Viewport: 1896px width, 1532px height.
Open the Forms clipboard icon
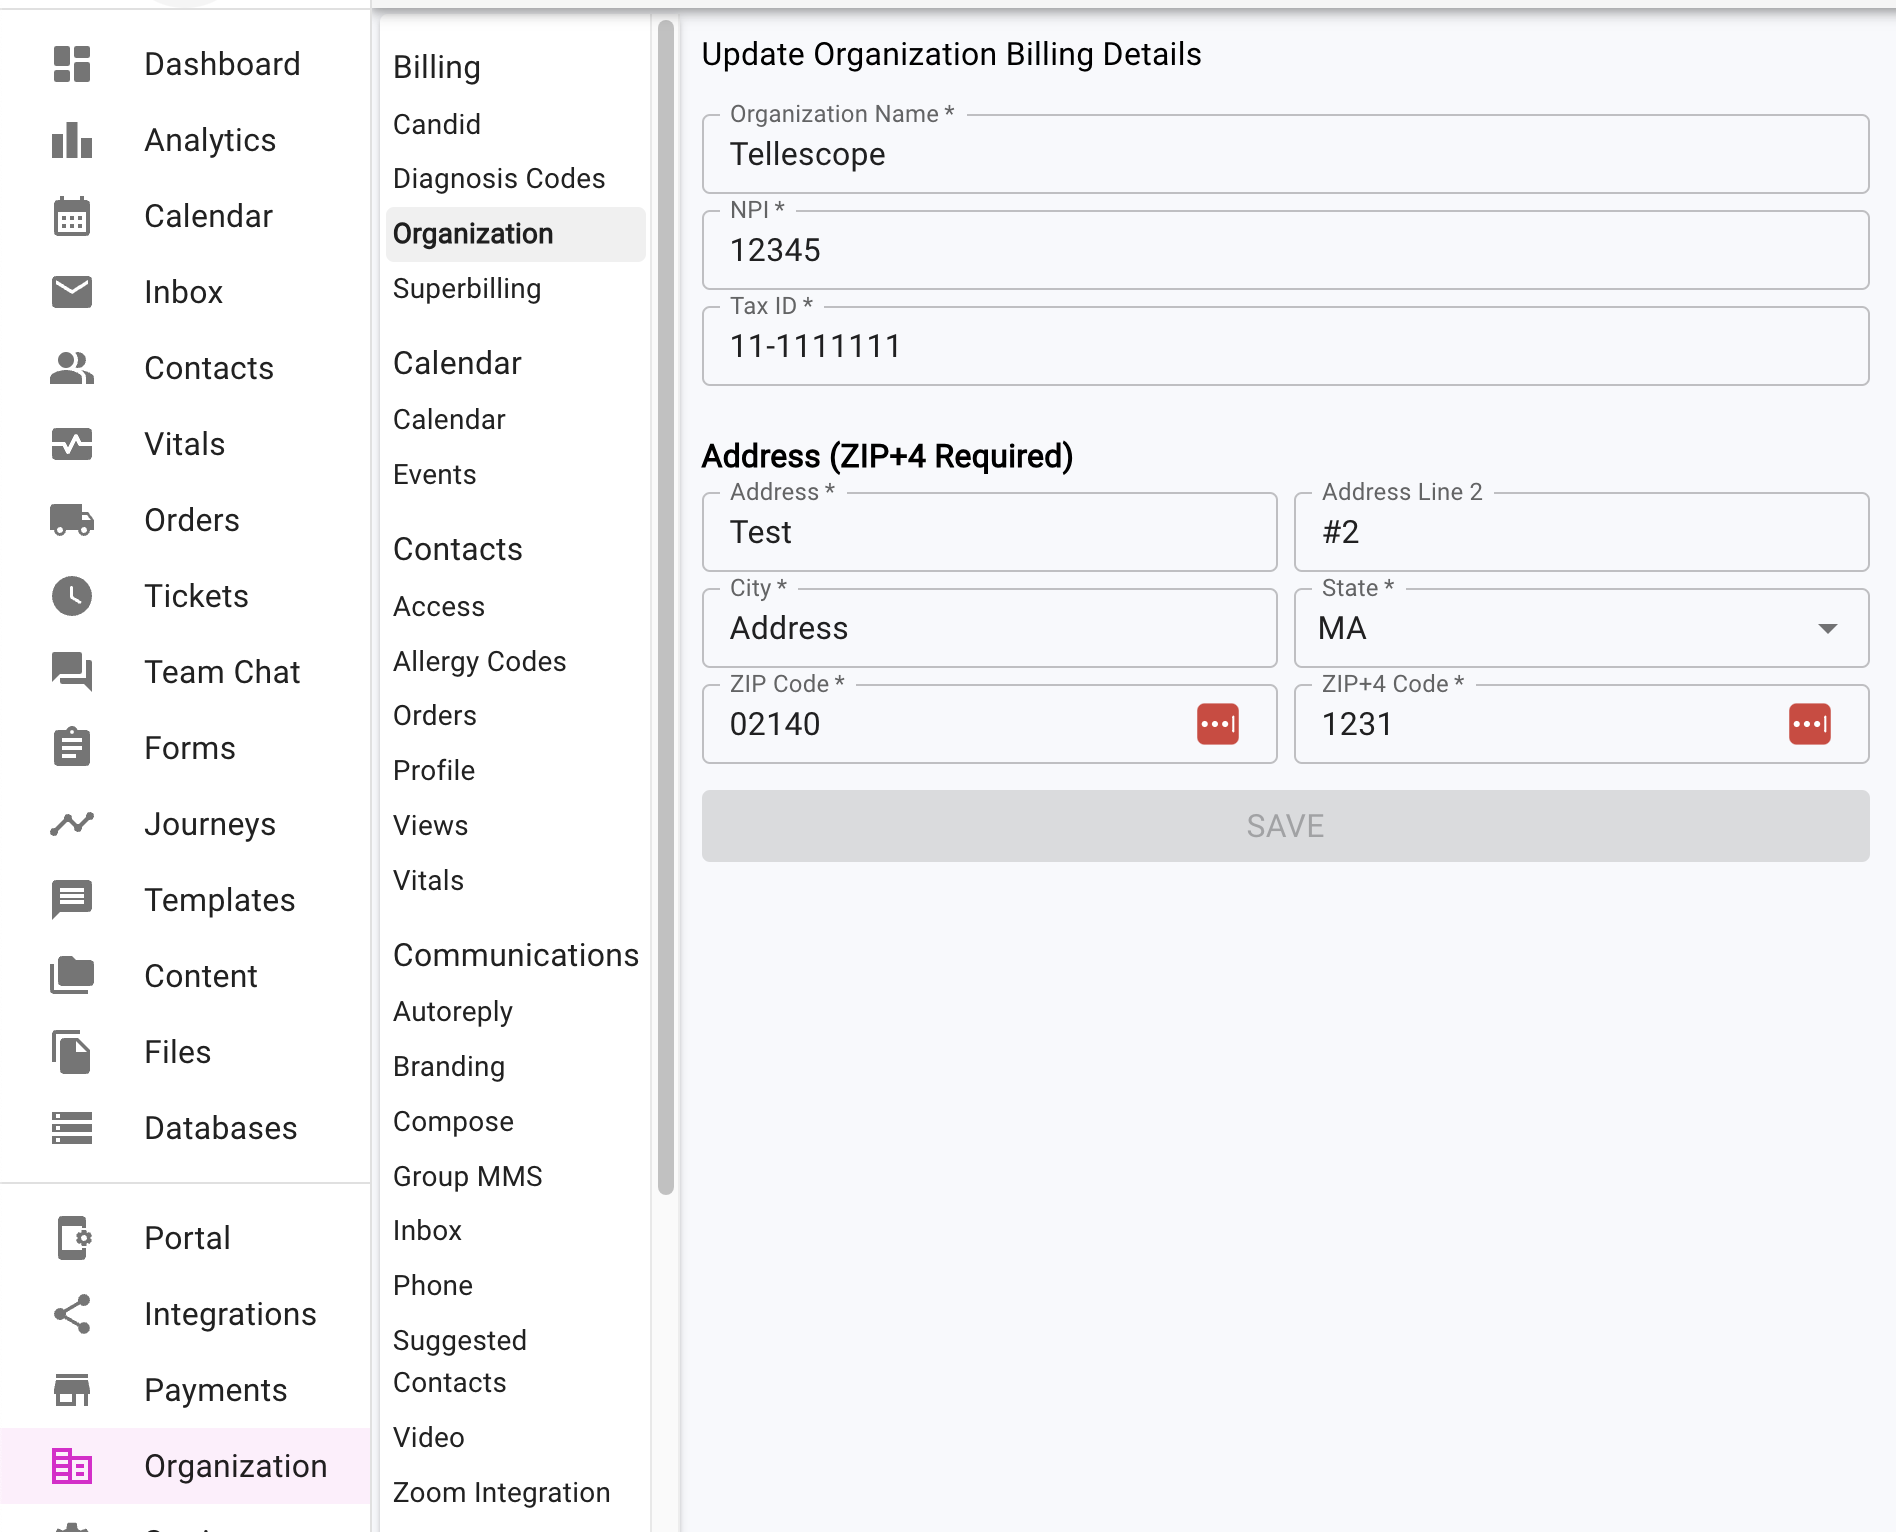coord(72,748)
